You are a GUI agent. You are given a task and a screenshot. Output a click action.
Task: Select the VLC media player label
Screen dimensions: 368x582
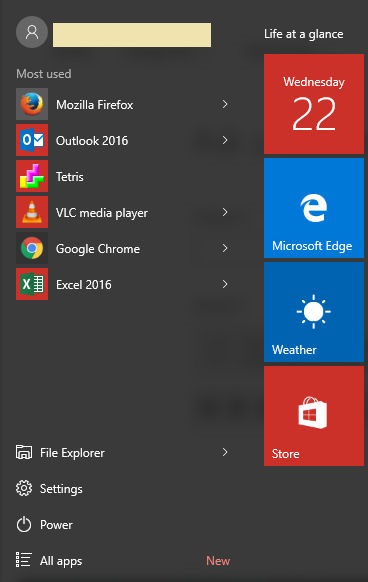point(102,213)
